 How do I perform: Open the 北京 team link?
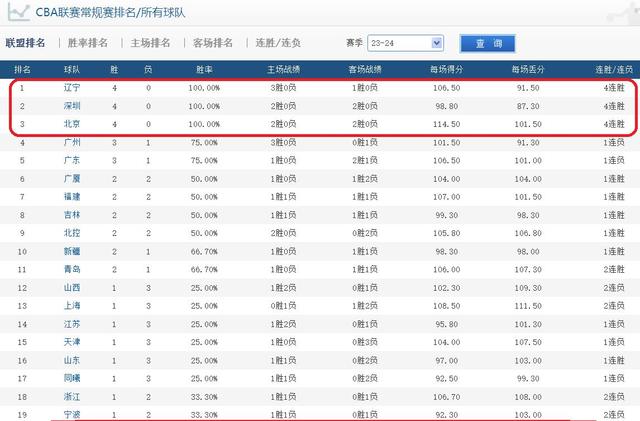coord(72,124)
